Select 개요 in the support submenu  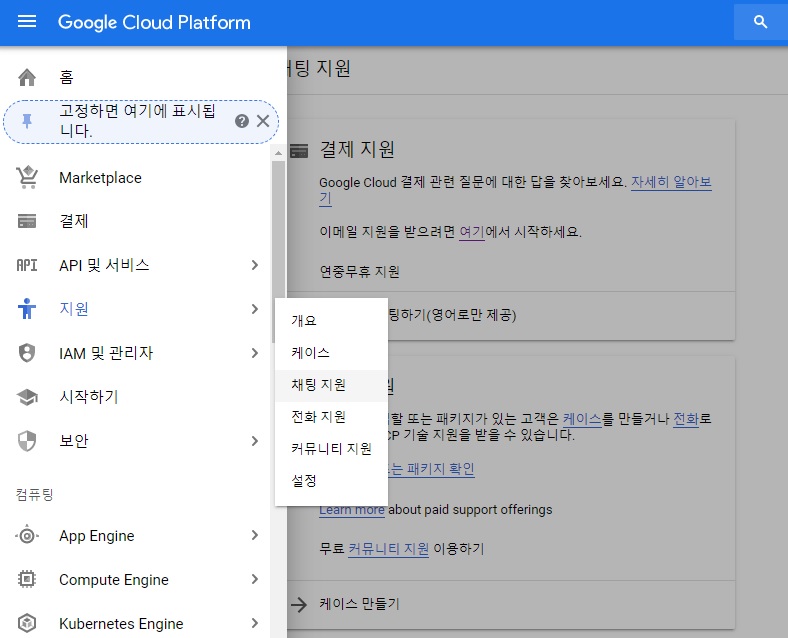[331, 321]
